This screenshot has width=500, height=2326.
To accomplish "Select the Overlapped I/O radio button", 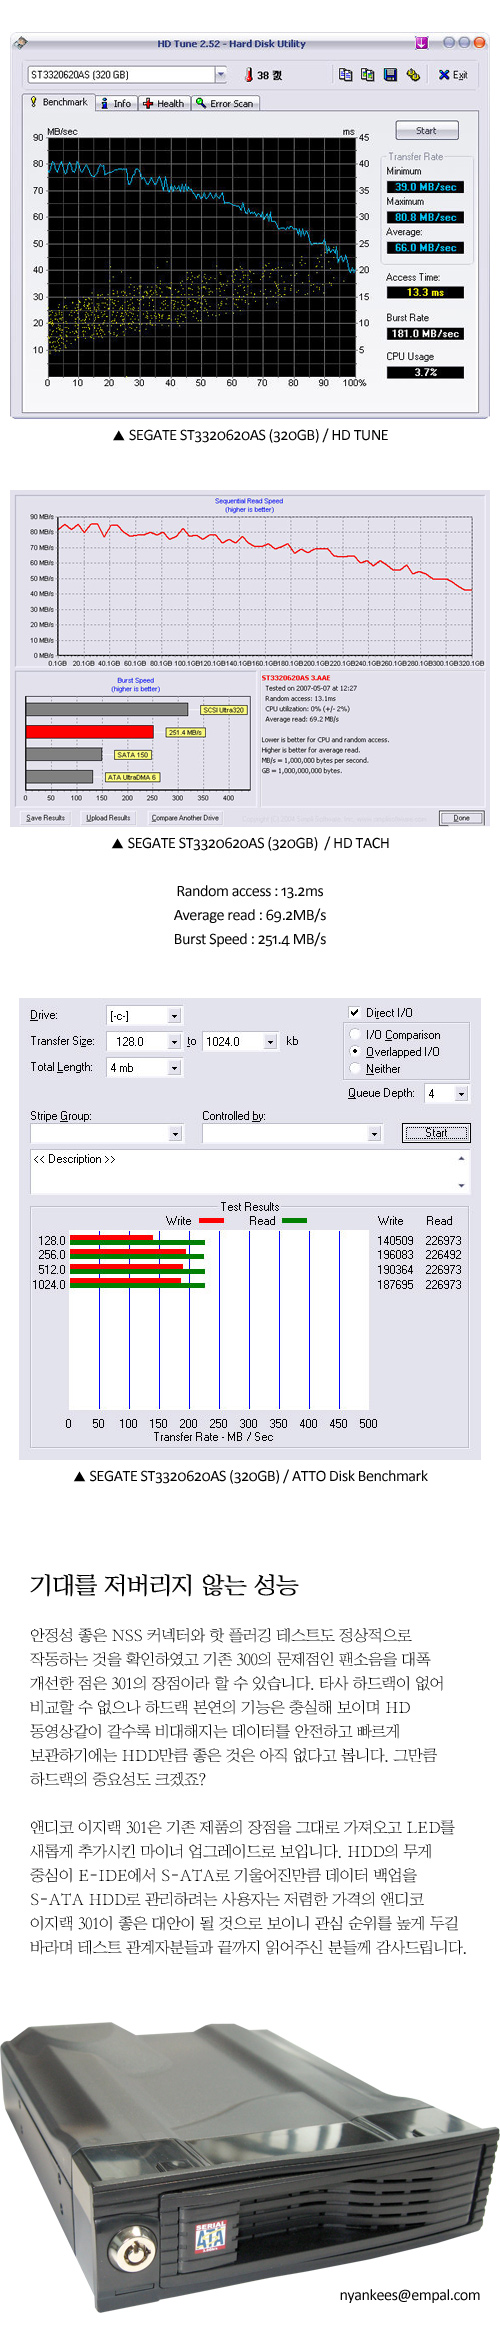I will point(355,1052).
